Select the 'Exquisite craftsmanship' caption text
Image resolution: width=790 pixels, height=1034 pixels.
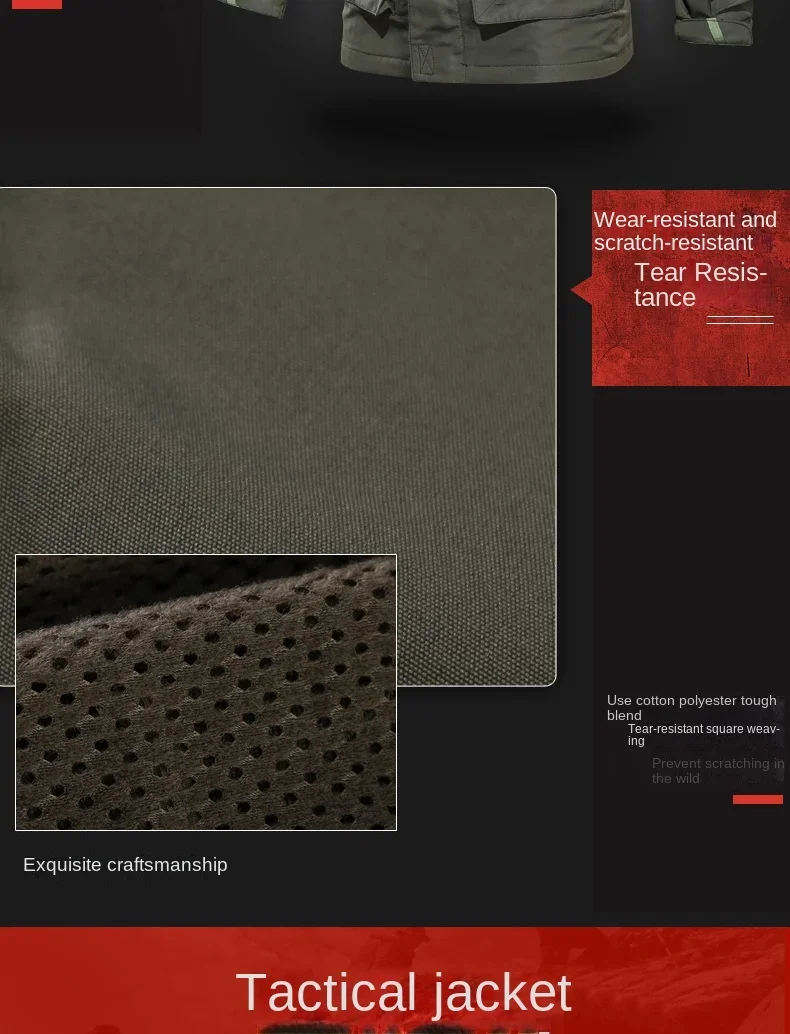(125, 865)
